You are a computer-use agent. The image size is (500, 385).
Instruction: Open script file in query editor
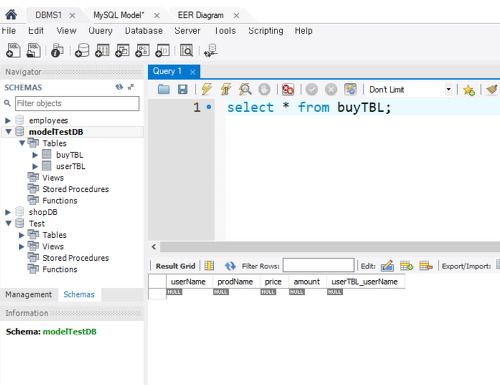click(164, 89)
